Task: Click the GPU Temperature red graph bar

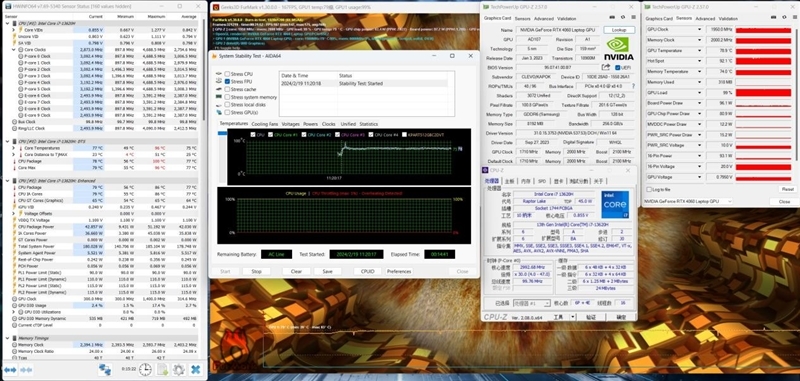Action: point(763,51)
